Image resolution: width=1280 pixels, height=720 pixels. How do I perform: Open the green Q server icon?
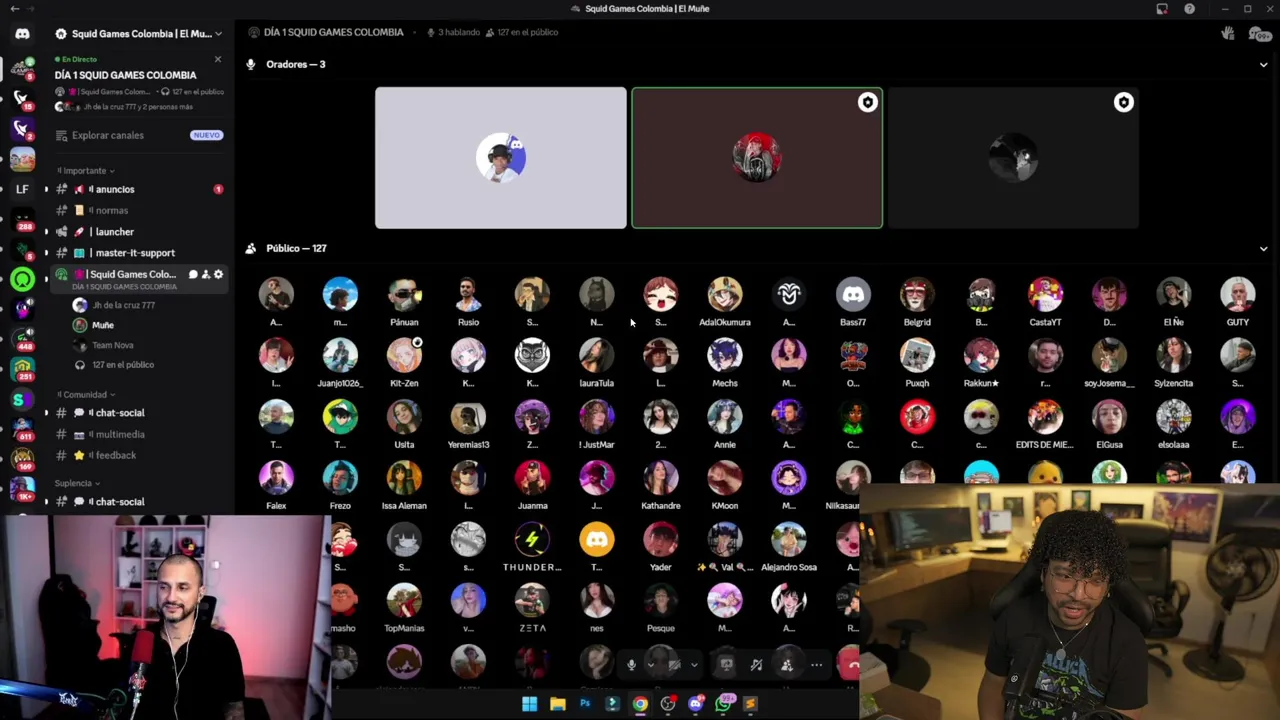click(22, 280)
